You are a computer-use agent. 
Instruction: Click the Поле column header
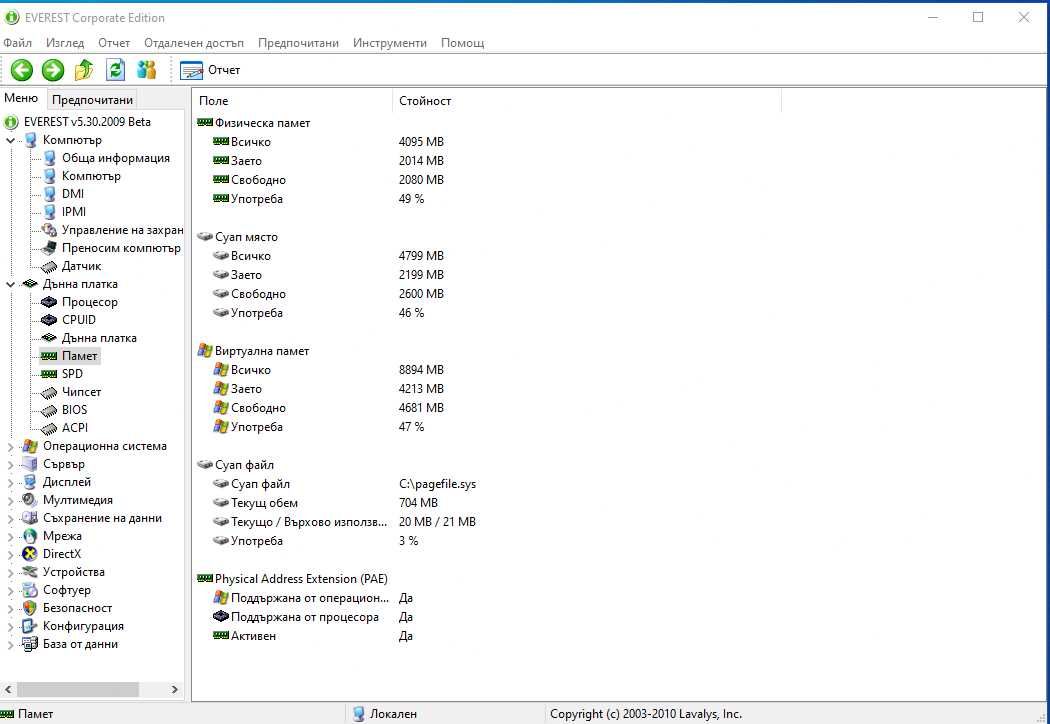point(293,100)
